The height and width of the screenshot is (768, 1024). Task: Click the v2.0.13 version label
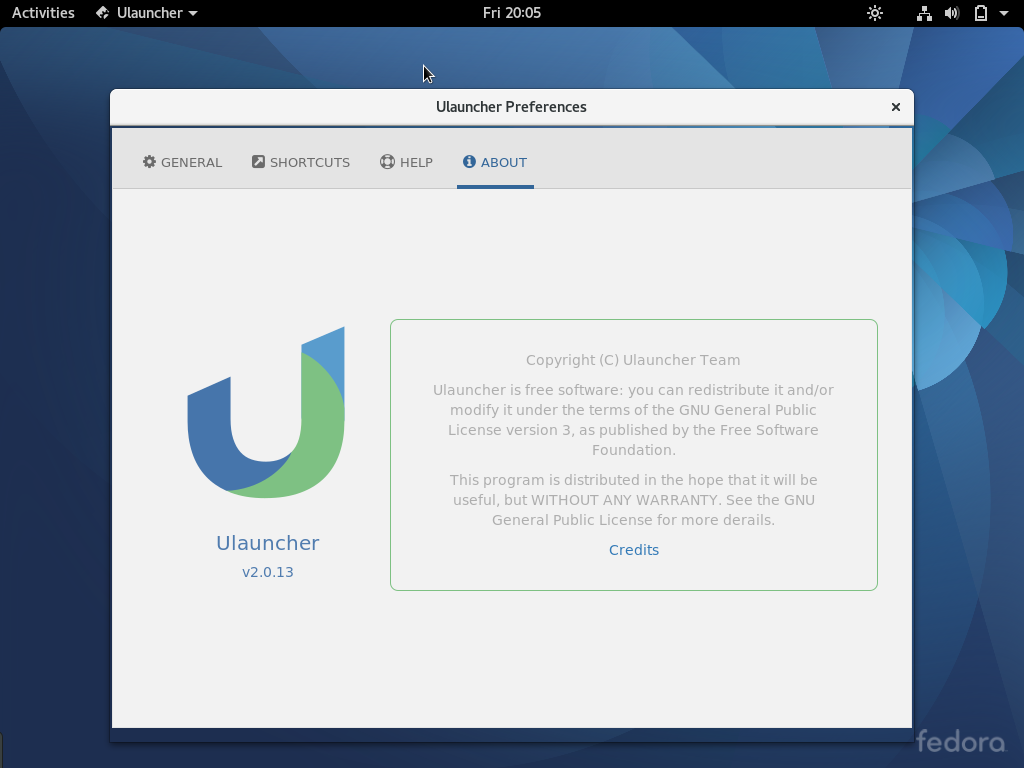point(268,572)
